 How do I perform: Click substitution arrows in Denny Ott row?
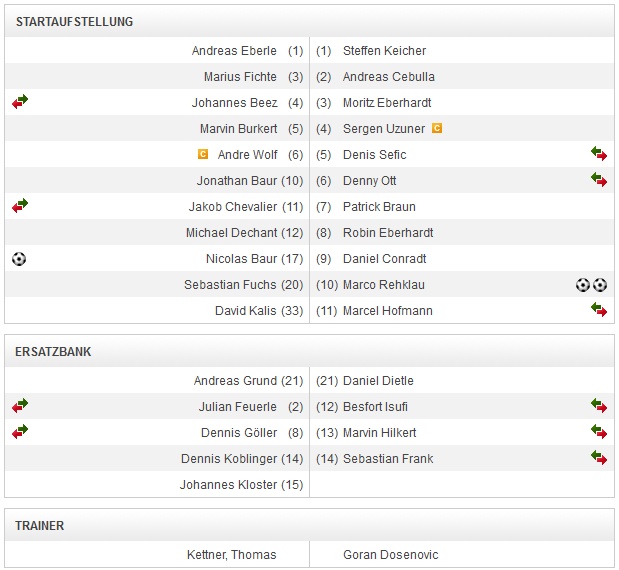(599, 180)
